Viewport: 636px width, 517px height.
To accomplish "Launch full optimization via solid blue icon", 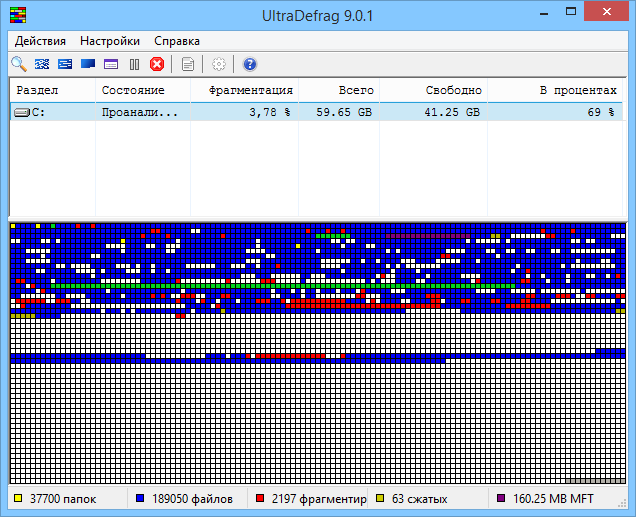I will pyautogui.click(x=88, y=64).
